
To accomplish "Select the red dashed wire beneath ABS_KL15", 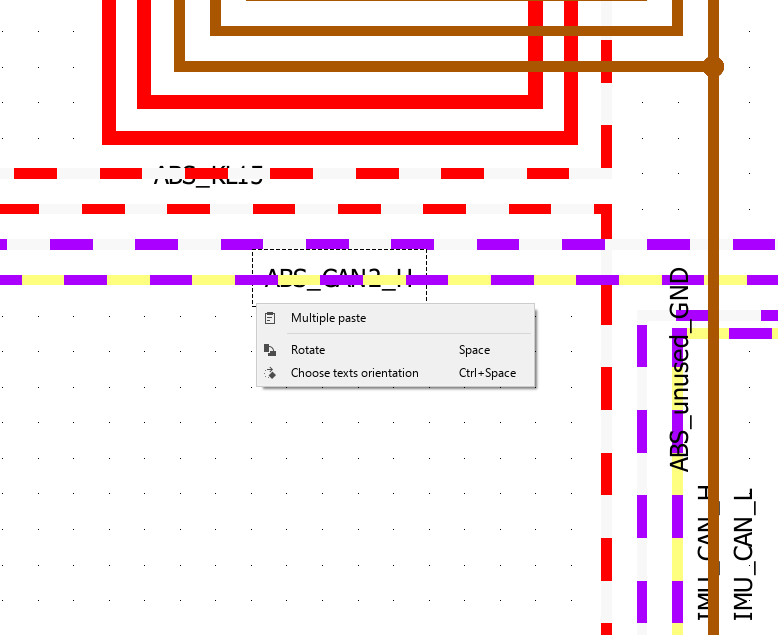I will tap(300, 209).
